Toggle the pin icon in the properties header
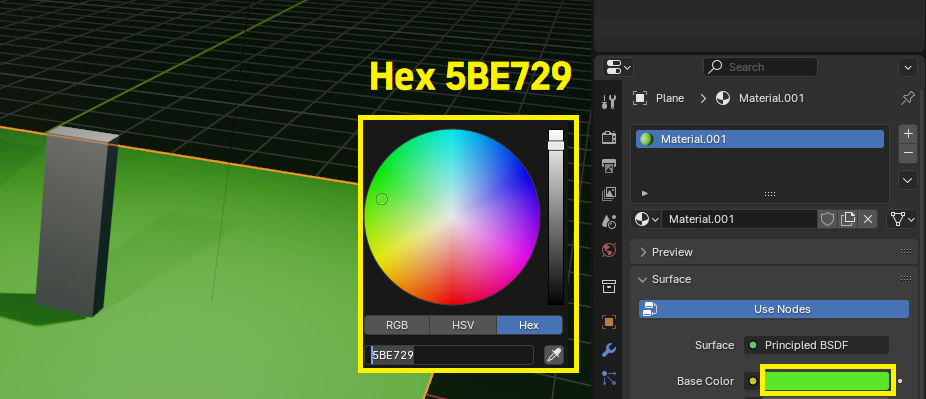Image resolution: width=926 pixels, height=399 pixels. [908, 98]
